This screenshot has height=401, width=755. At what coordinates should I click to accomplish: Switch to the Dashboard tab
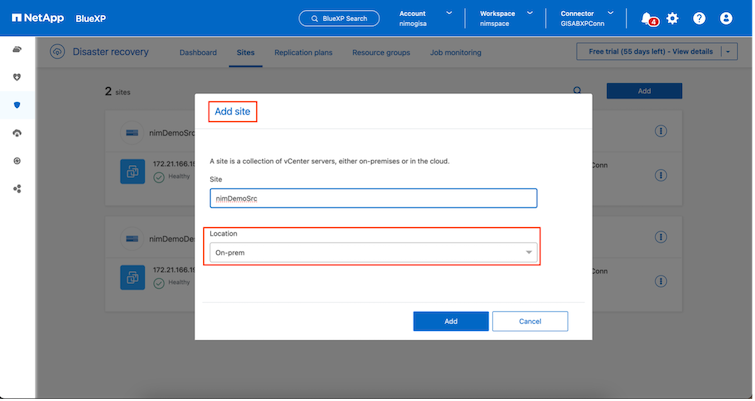pyautogui.click(x=197, y=52)
